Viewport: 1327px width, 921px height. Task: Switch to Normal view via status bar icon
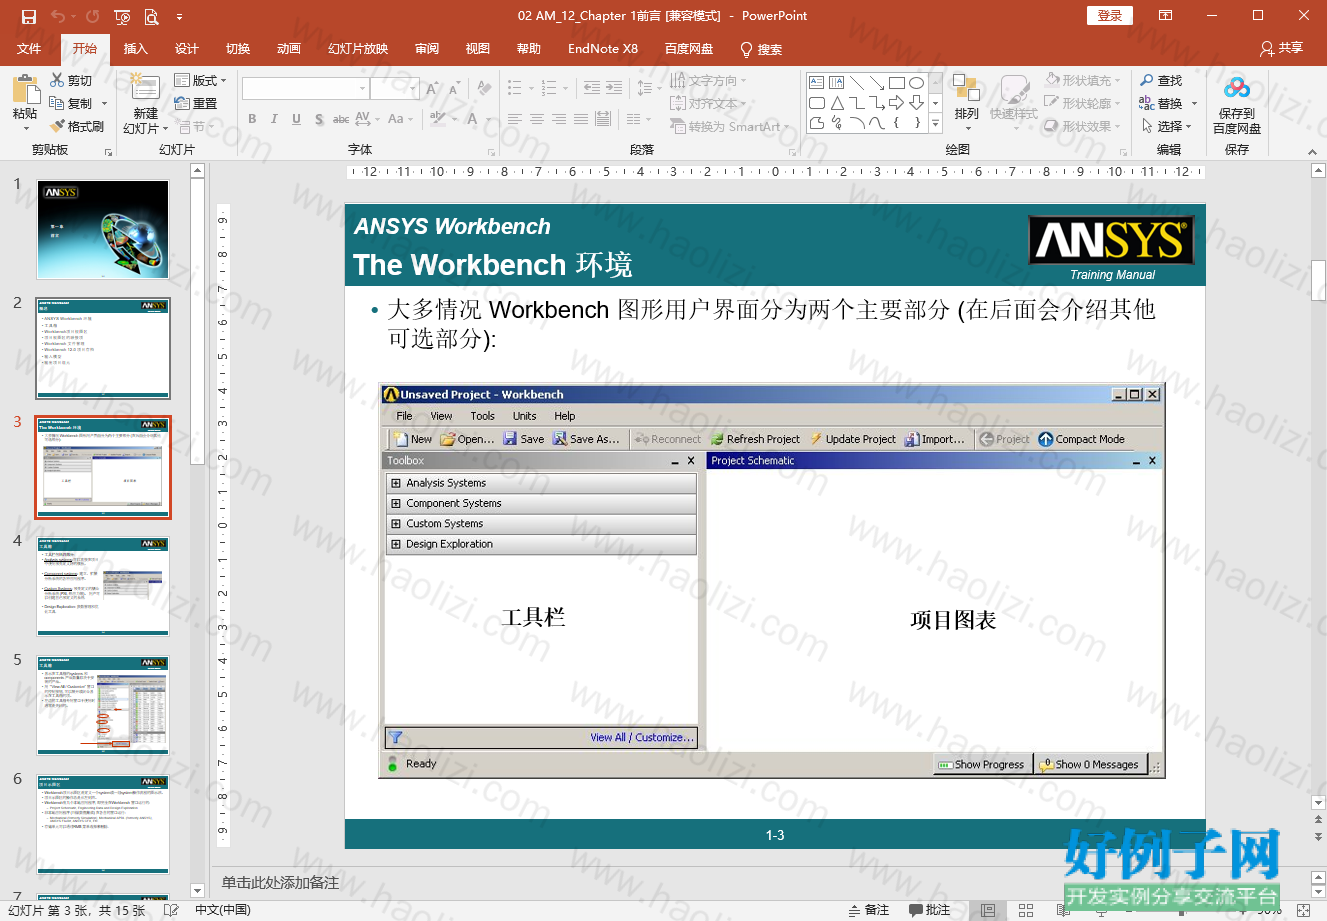pyautogui.click(x=988, y=910)
